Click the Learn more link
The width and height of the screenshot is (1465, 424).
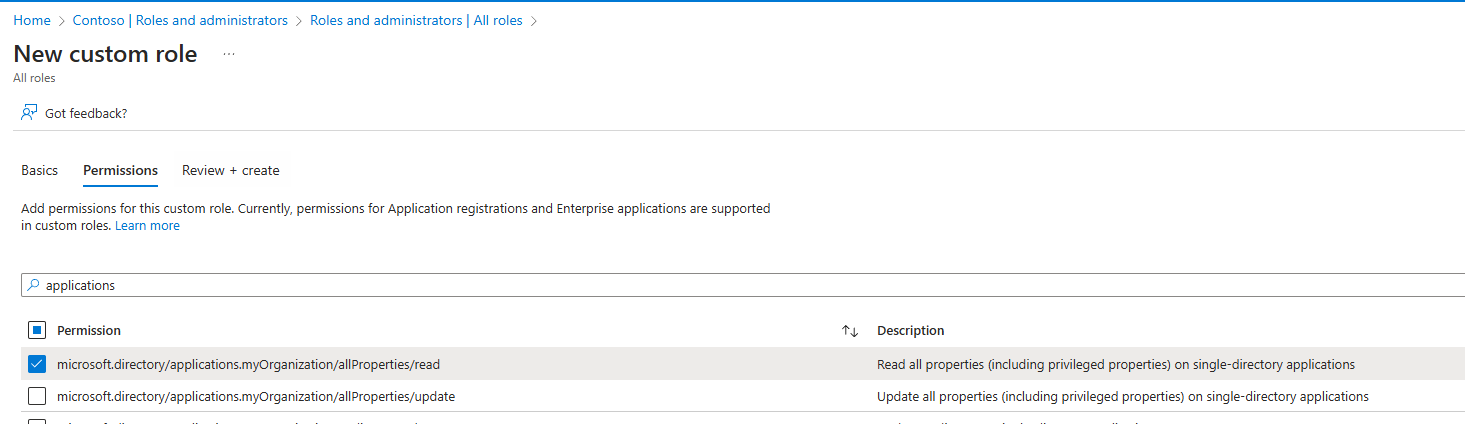tap(147, 226)
